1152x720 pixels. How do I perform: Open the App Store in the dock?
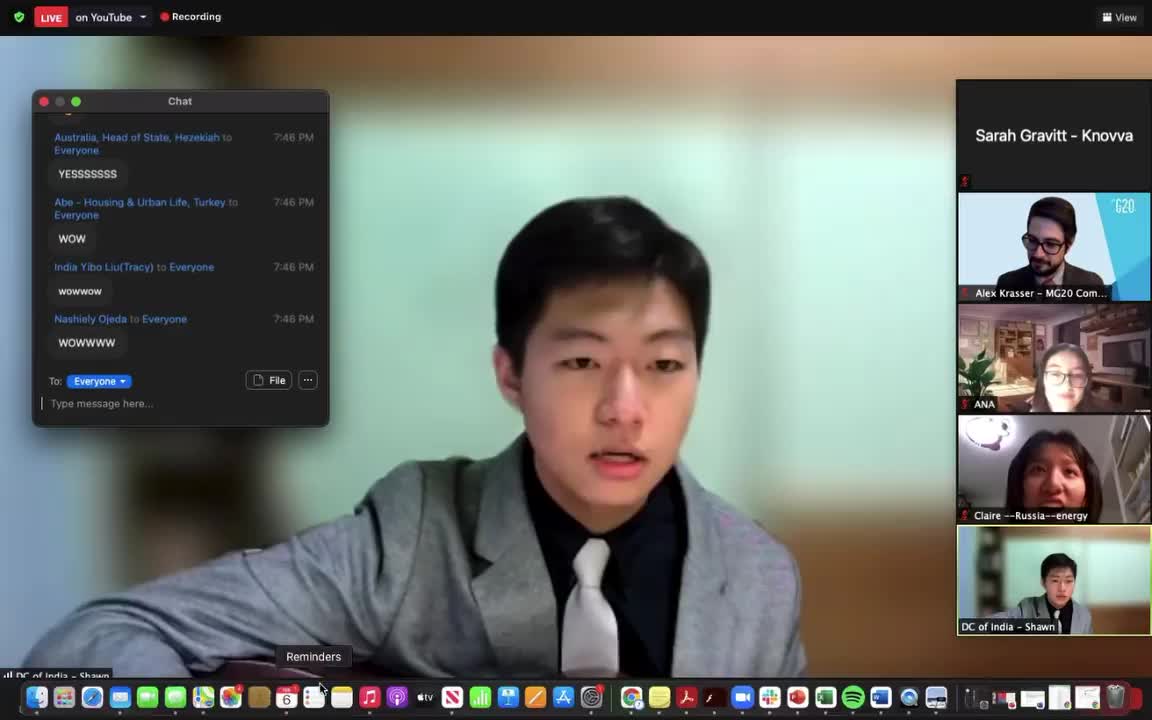(564, 697)
